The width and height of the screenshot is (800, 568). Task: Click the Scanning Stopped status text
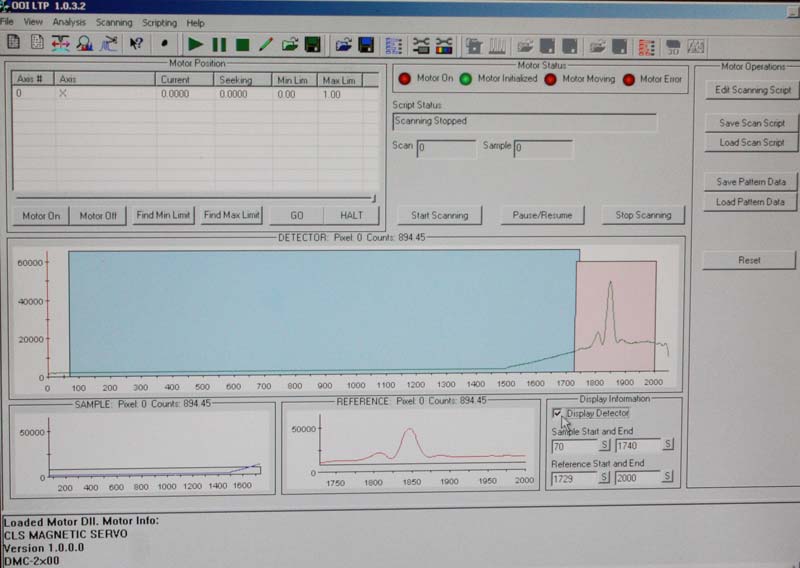[431, 121]
